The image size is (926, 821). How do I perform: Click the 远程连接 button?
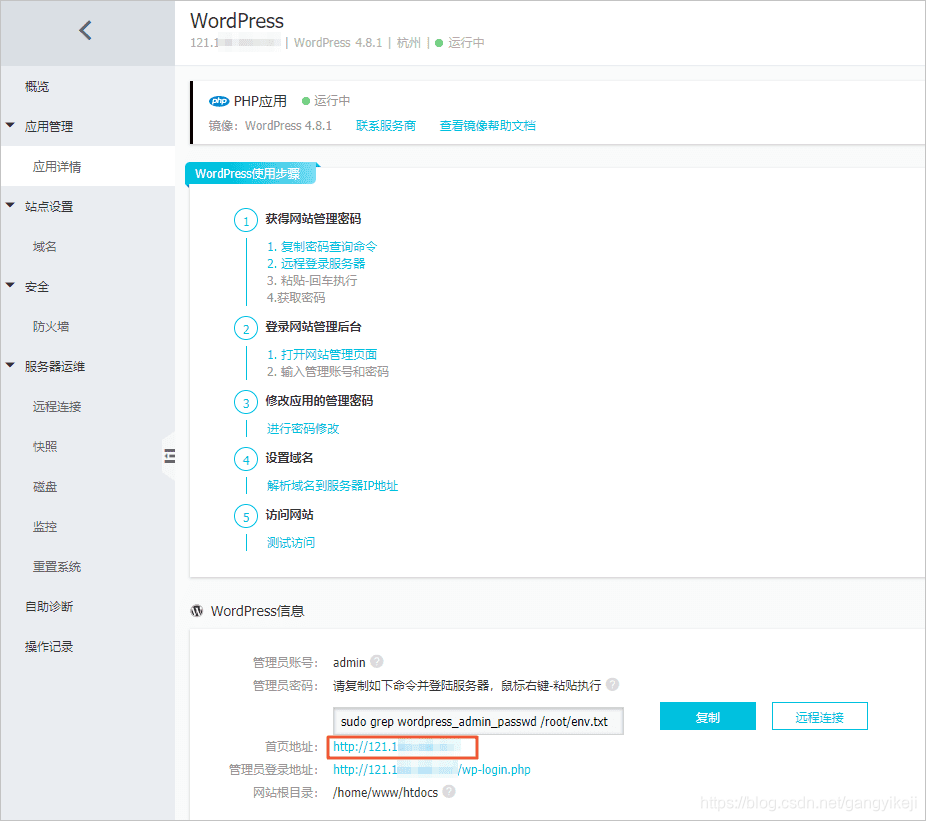coord(819,716)
